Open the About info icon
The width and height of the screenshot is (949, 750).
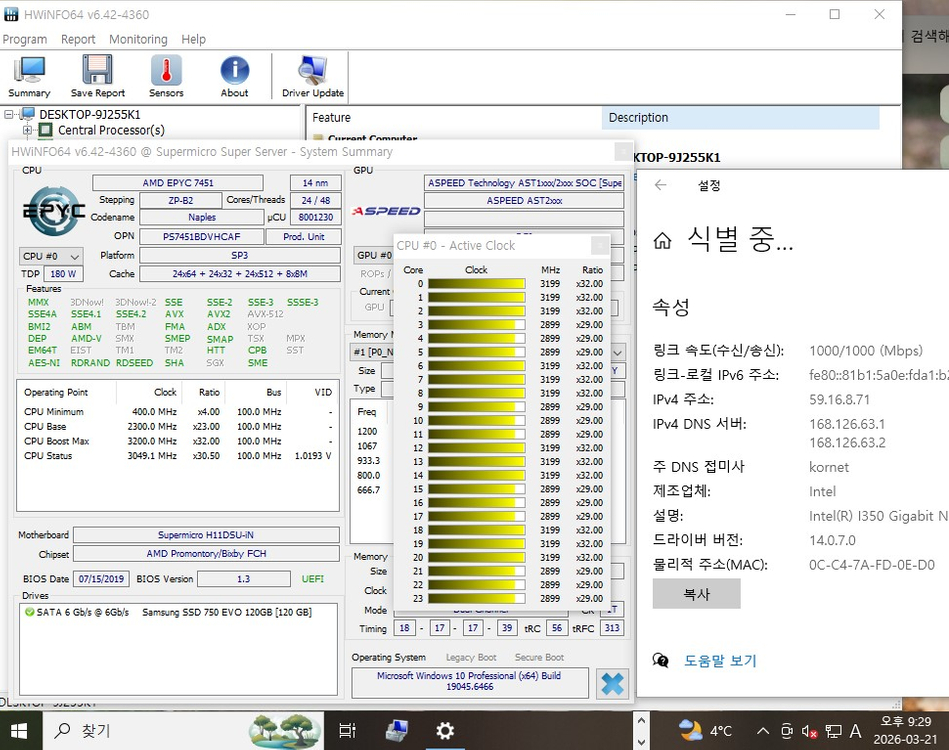[234, 76]
